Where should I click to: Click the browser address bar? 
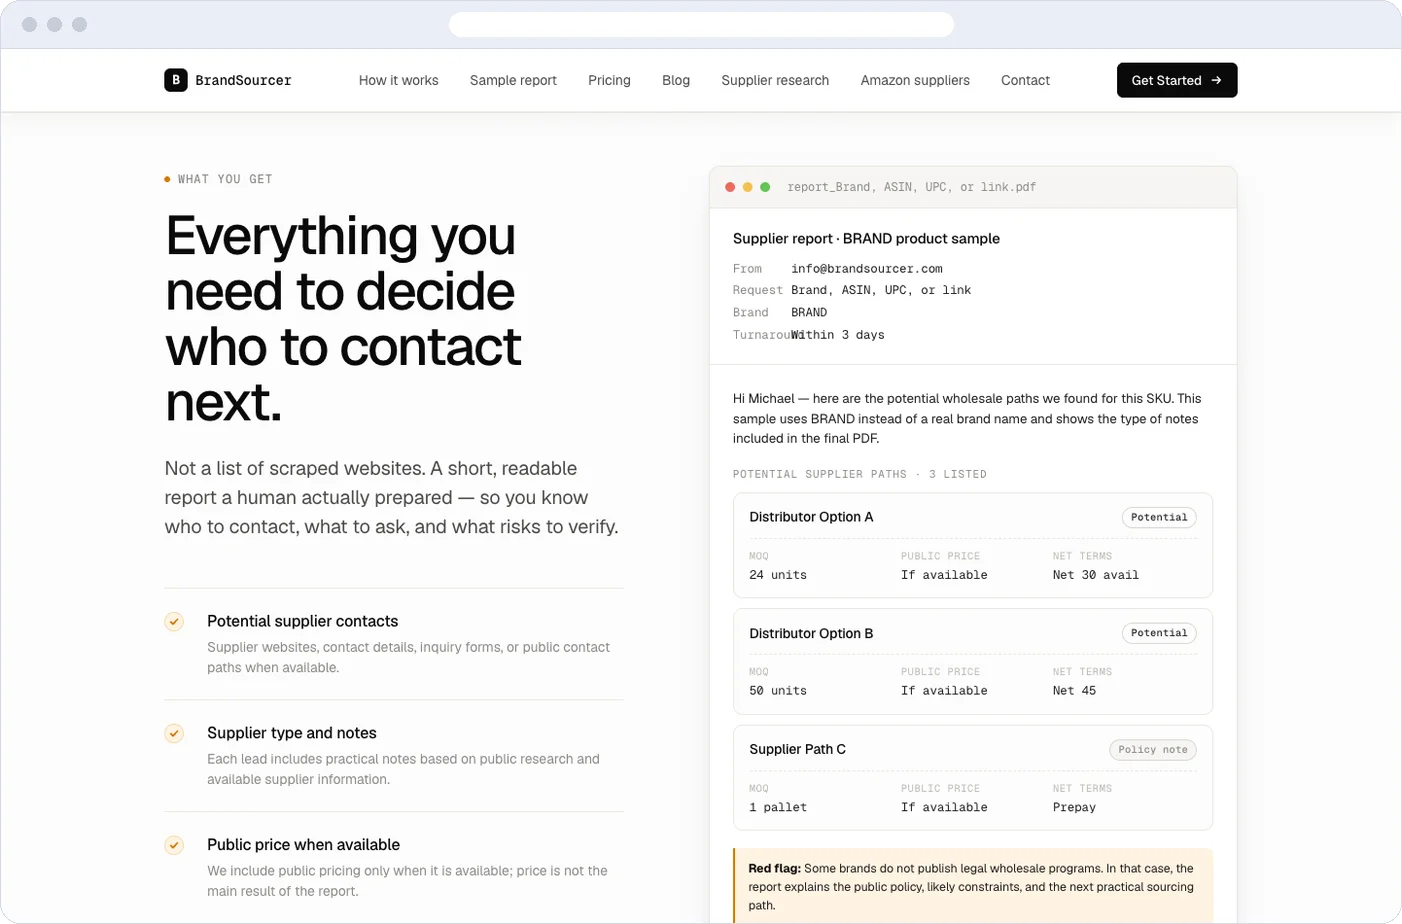[x=701, y=24]
